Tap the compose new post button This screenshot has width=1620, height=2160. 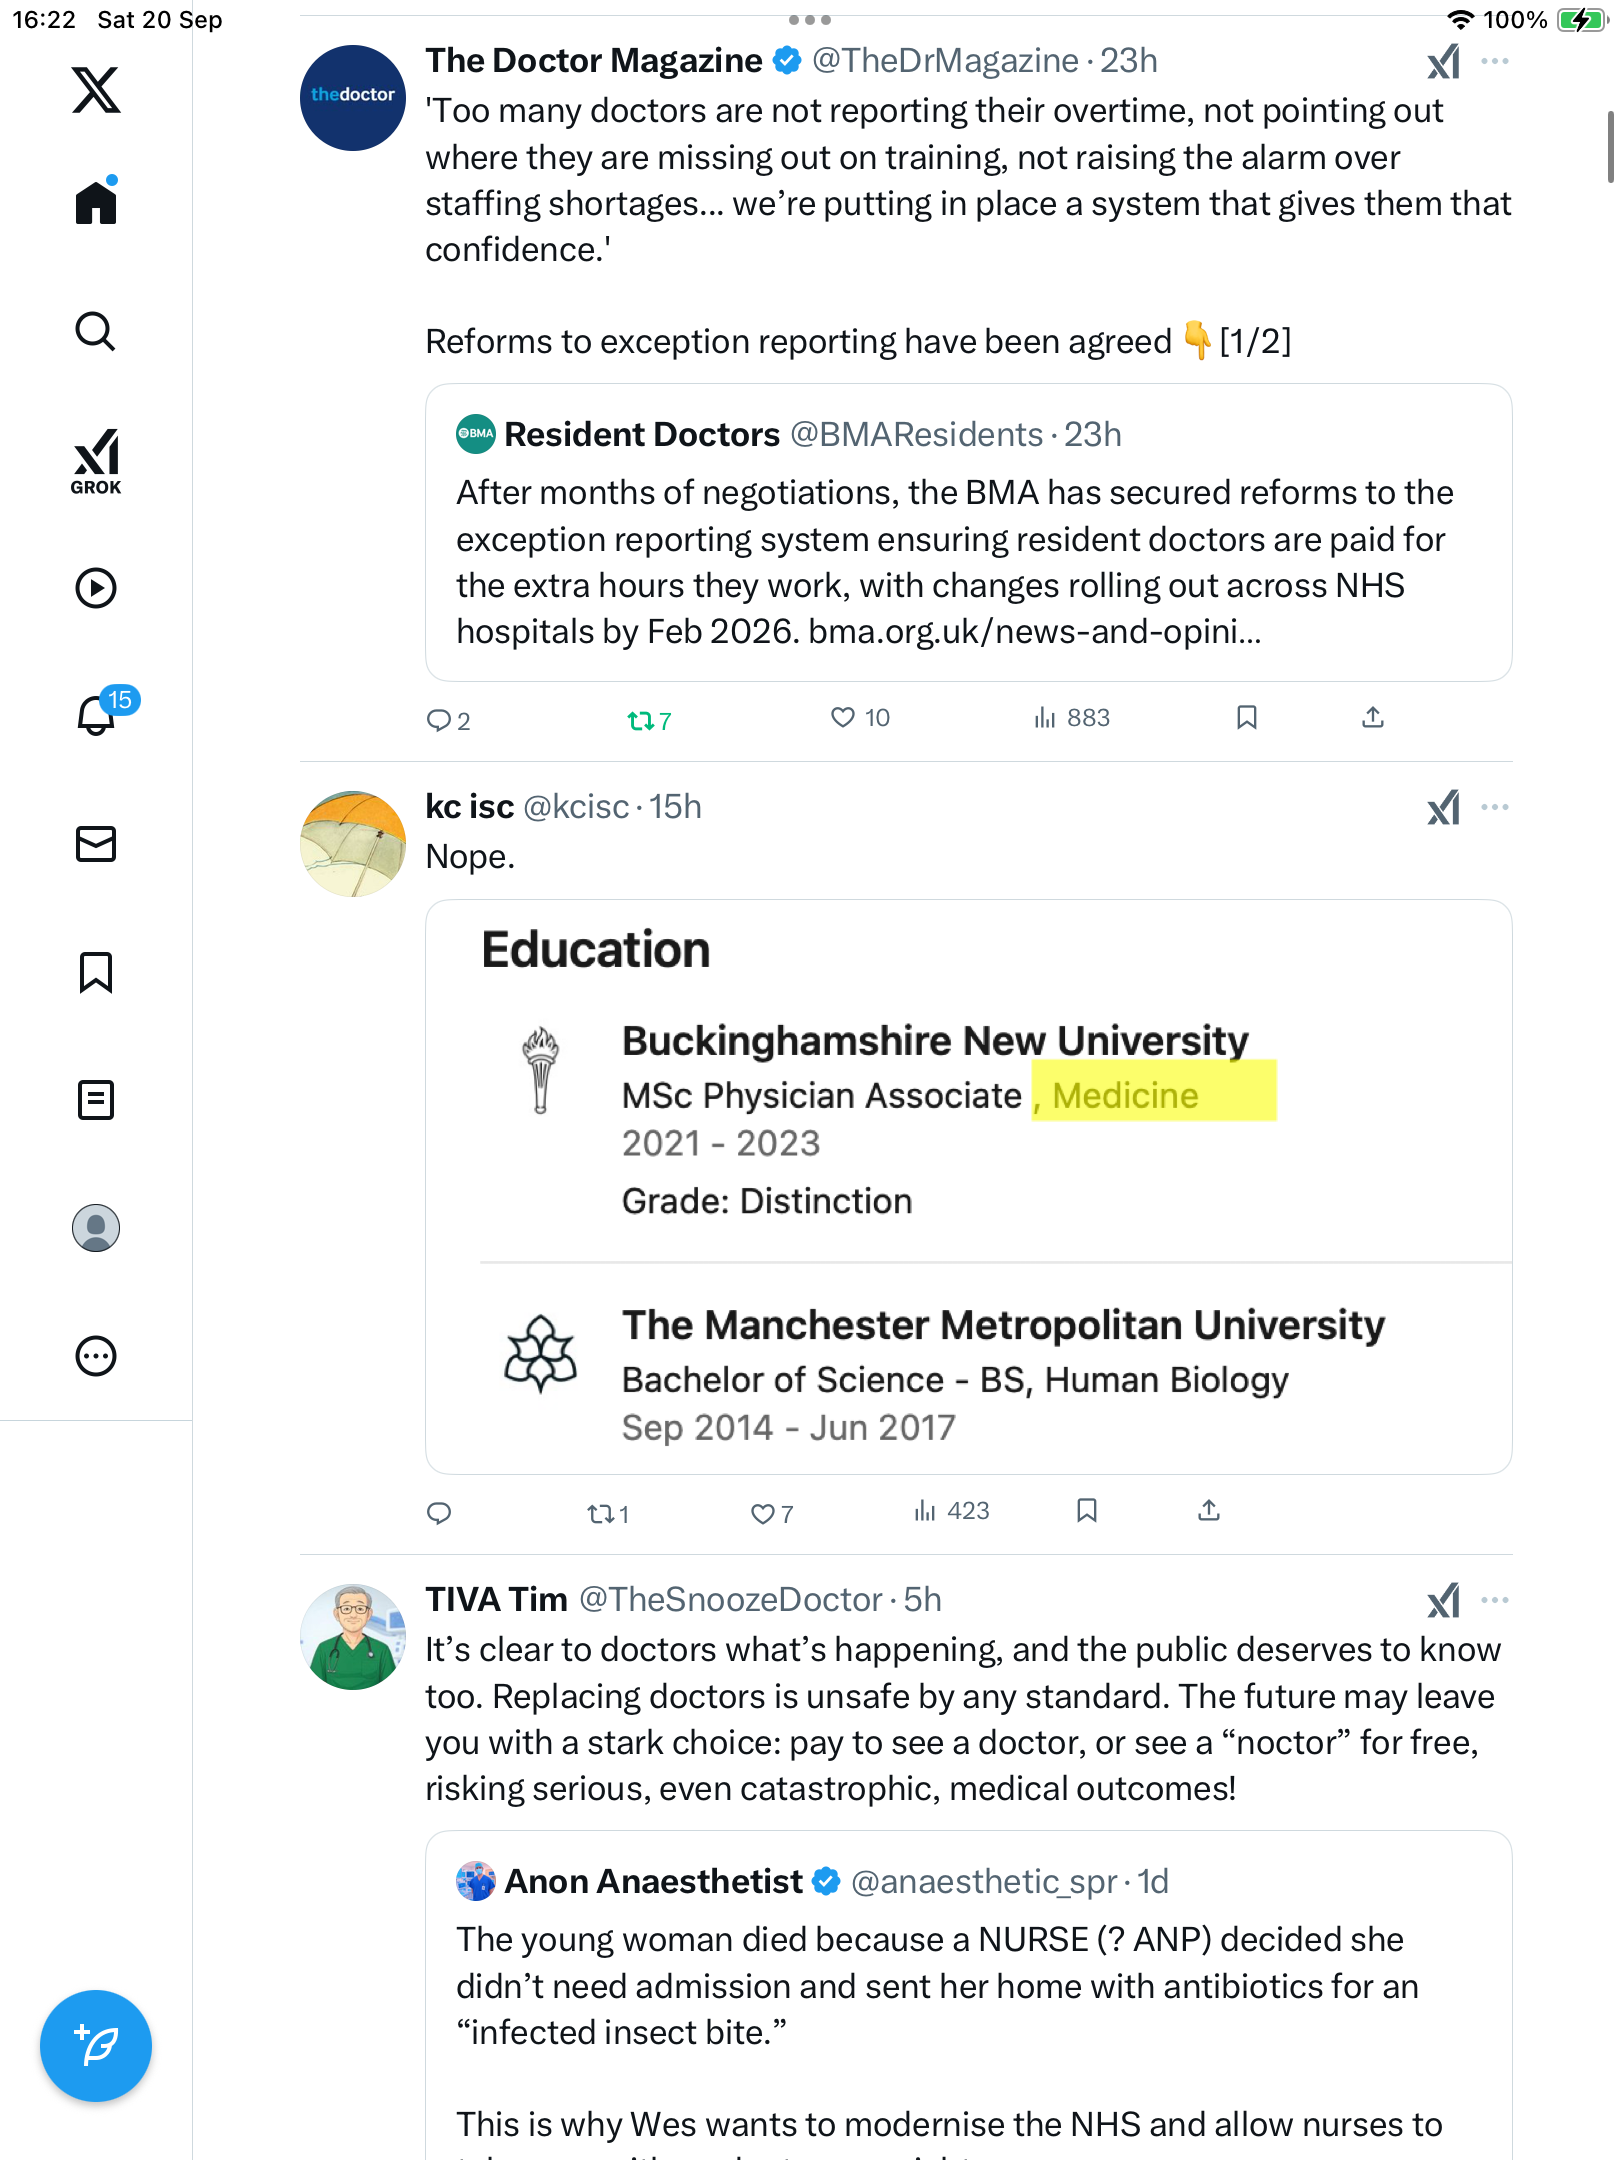click(x=96, y=2046)
